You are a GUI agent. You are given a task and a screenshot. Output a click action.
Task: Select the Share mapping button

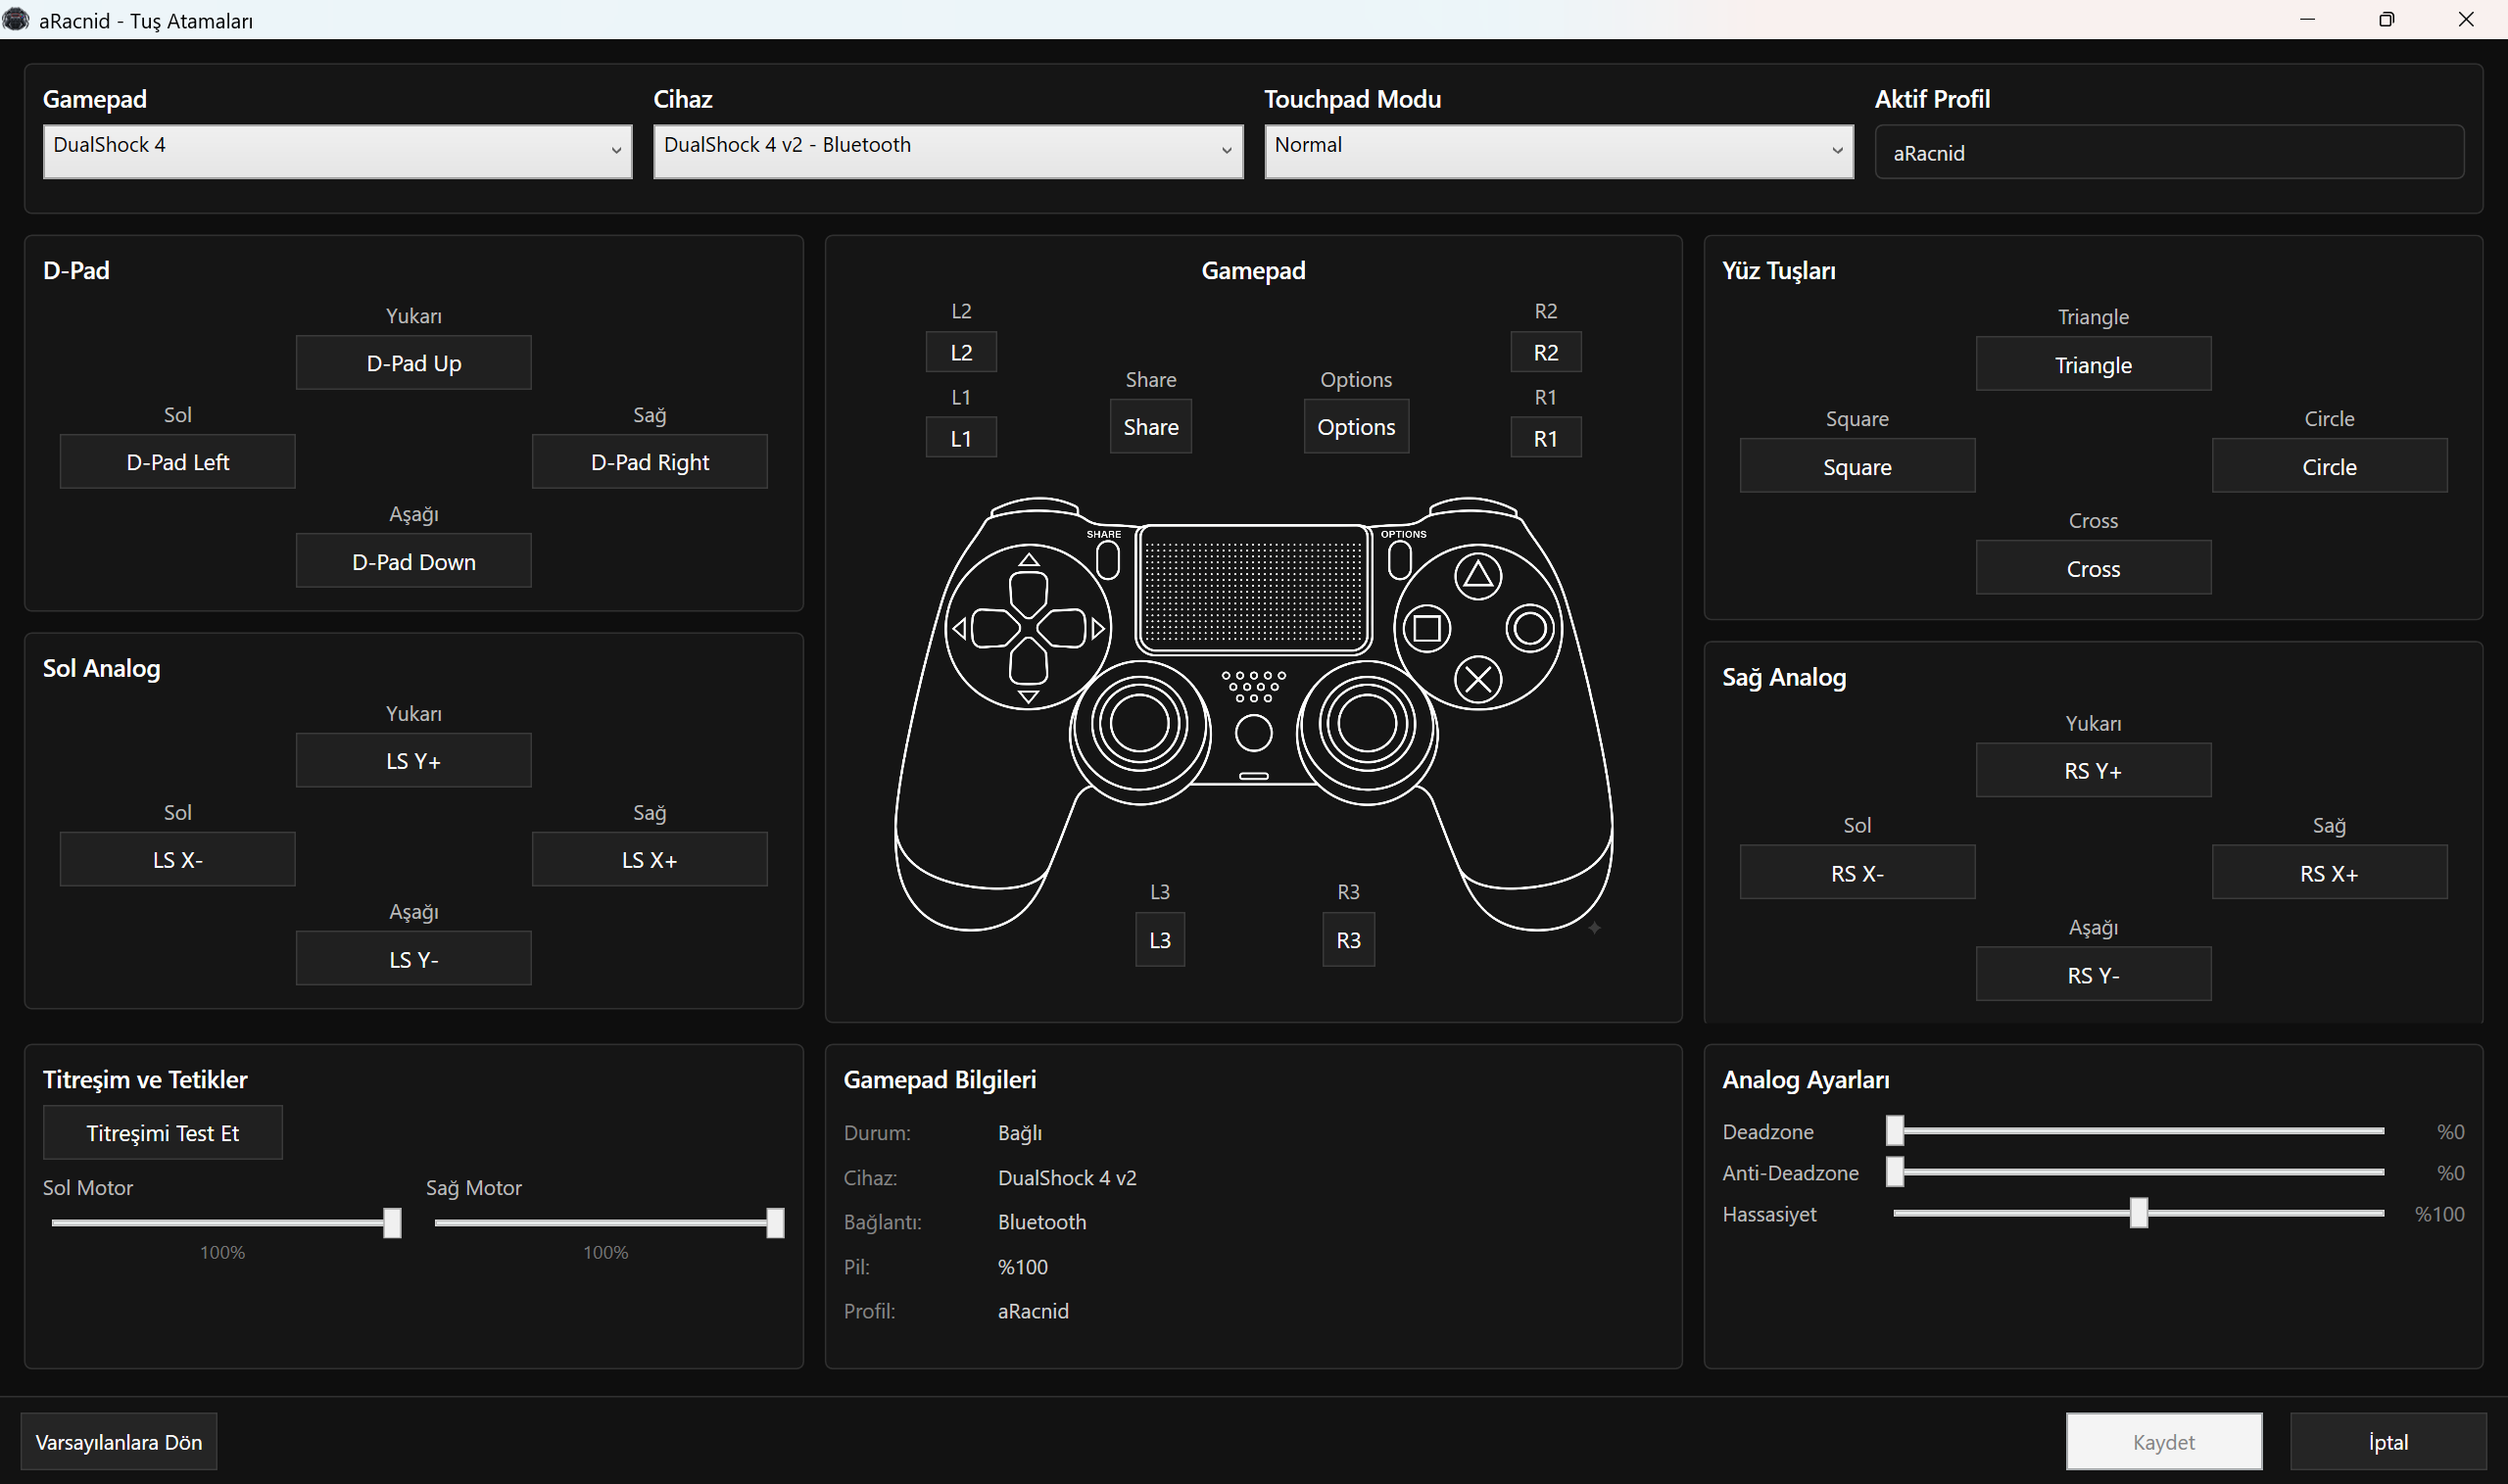pyautogui.click(x=1150, y=426)
